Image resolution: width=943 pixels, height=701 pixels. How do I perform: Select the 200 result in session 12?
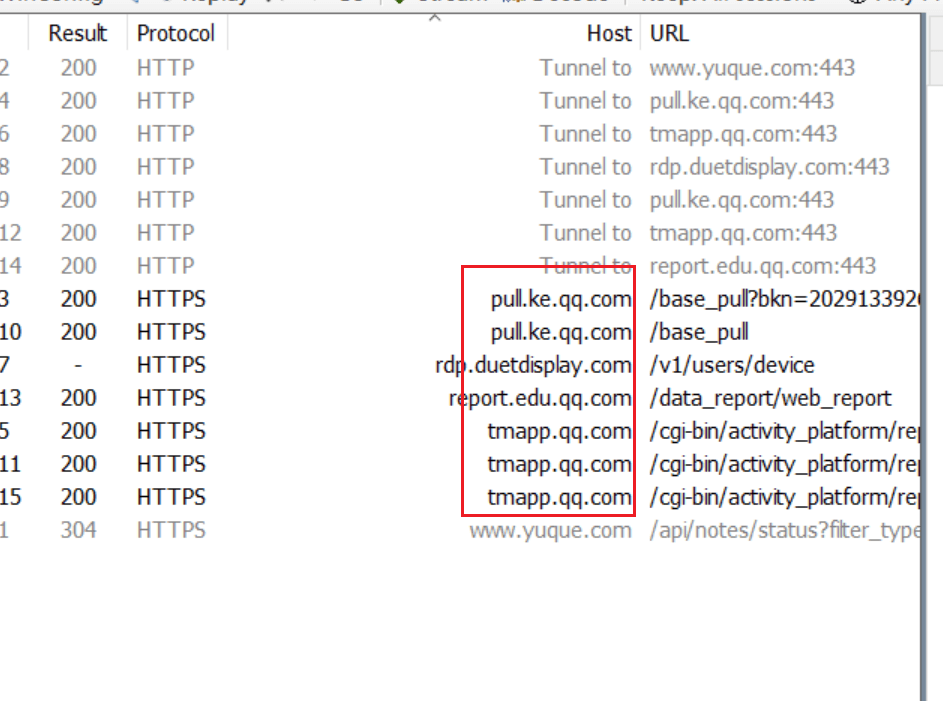(78, 233)
